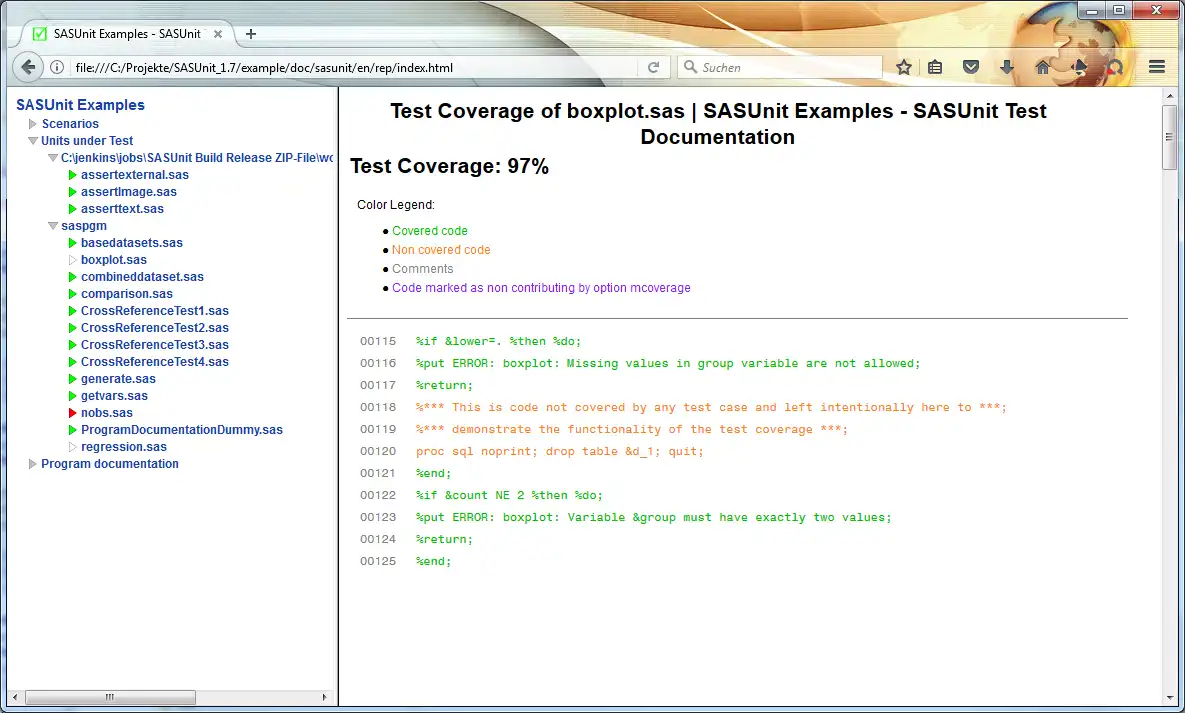Viewport: 1185px width, 713px height.
Task: Open the bookmarks list icon
Action: point(935,67)
